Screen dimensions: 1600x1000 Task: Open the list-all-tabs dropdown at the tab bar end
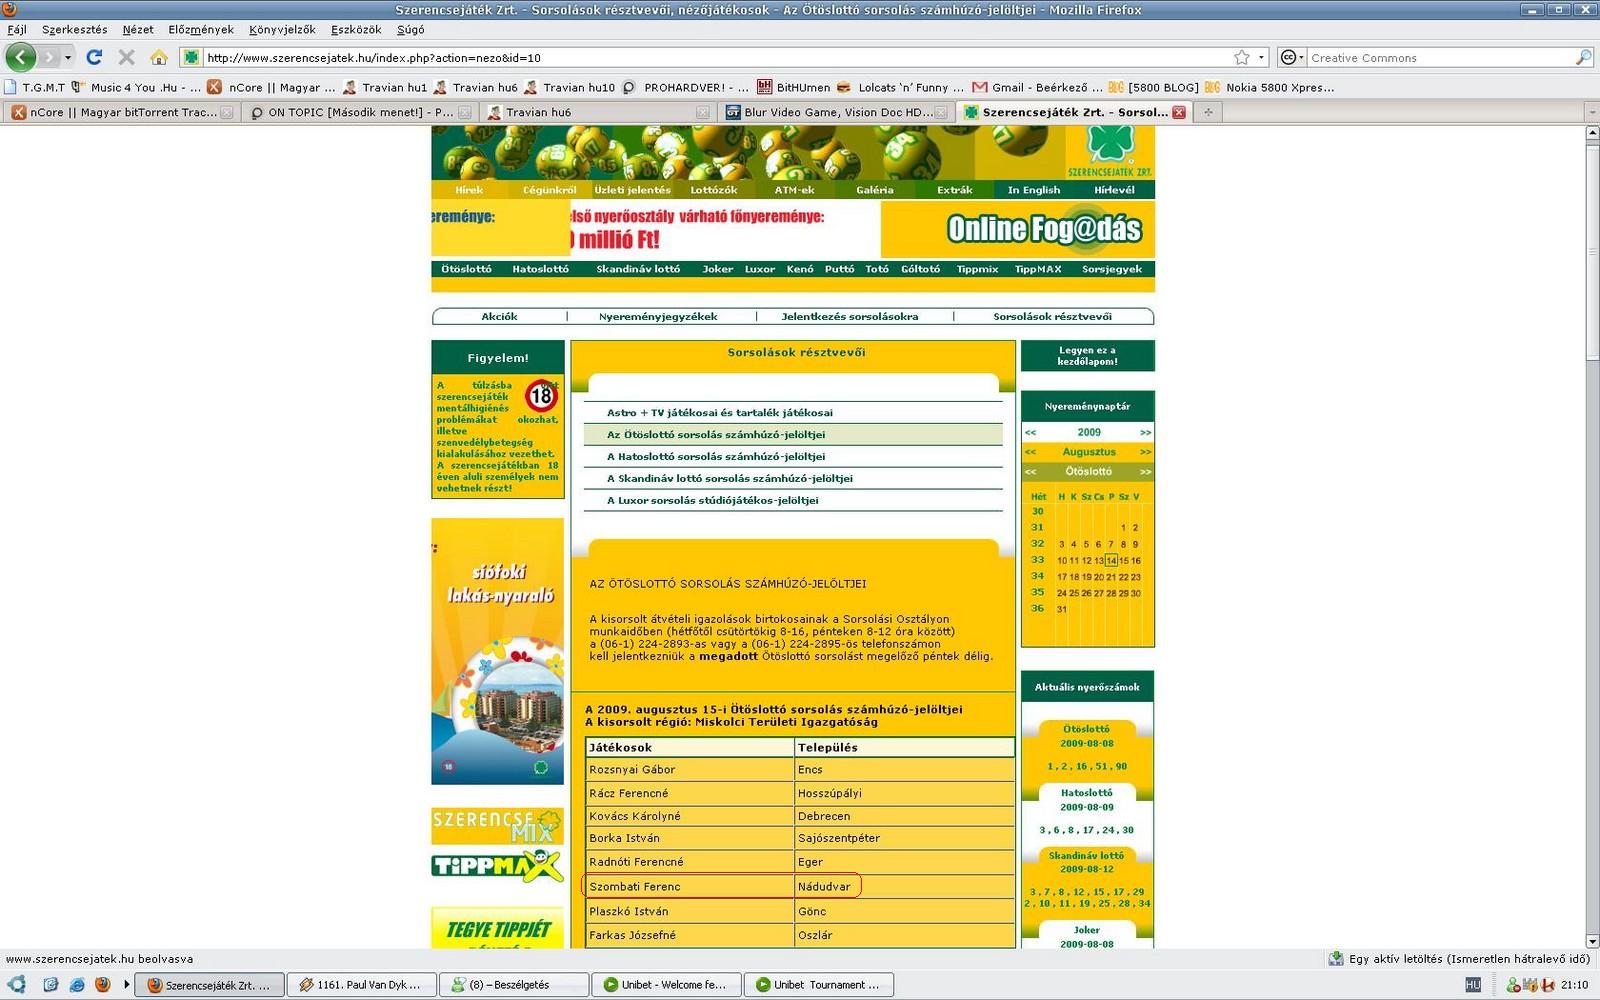click(1591, 112)
